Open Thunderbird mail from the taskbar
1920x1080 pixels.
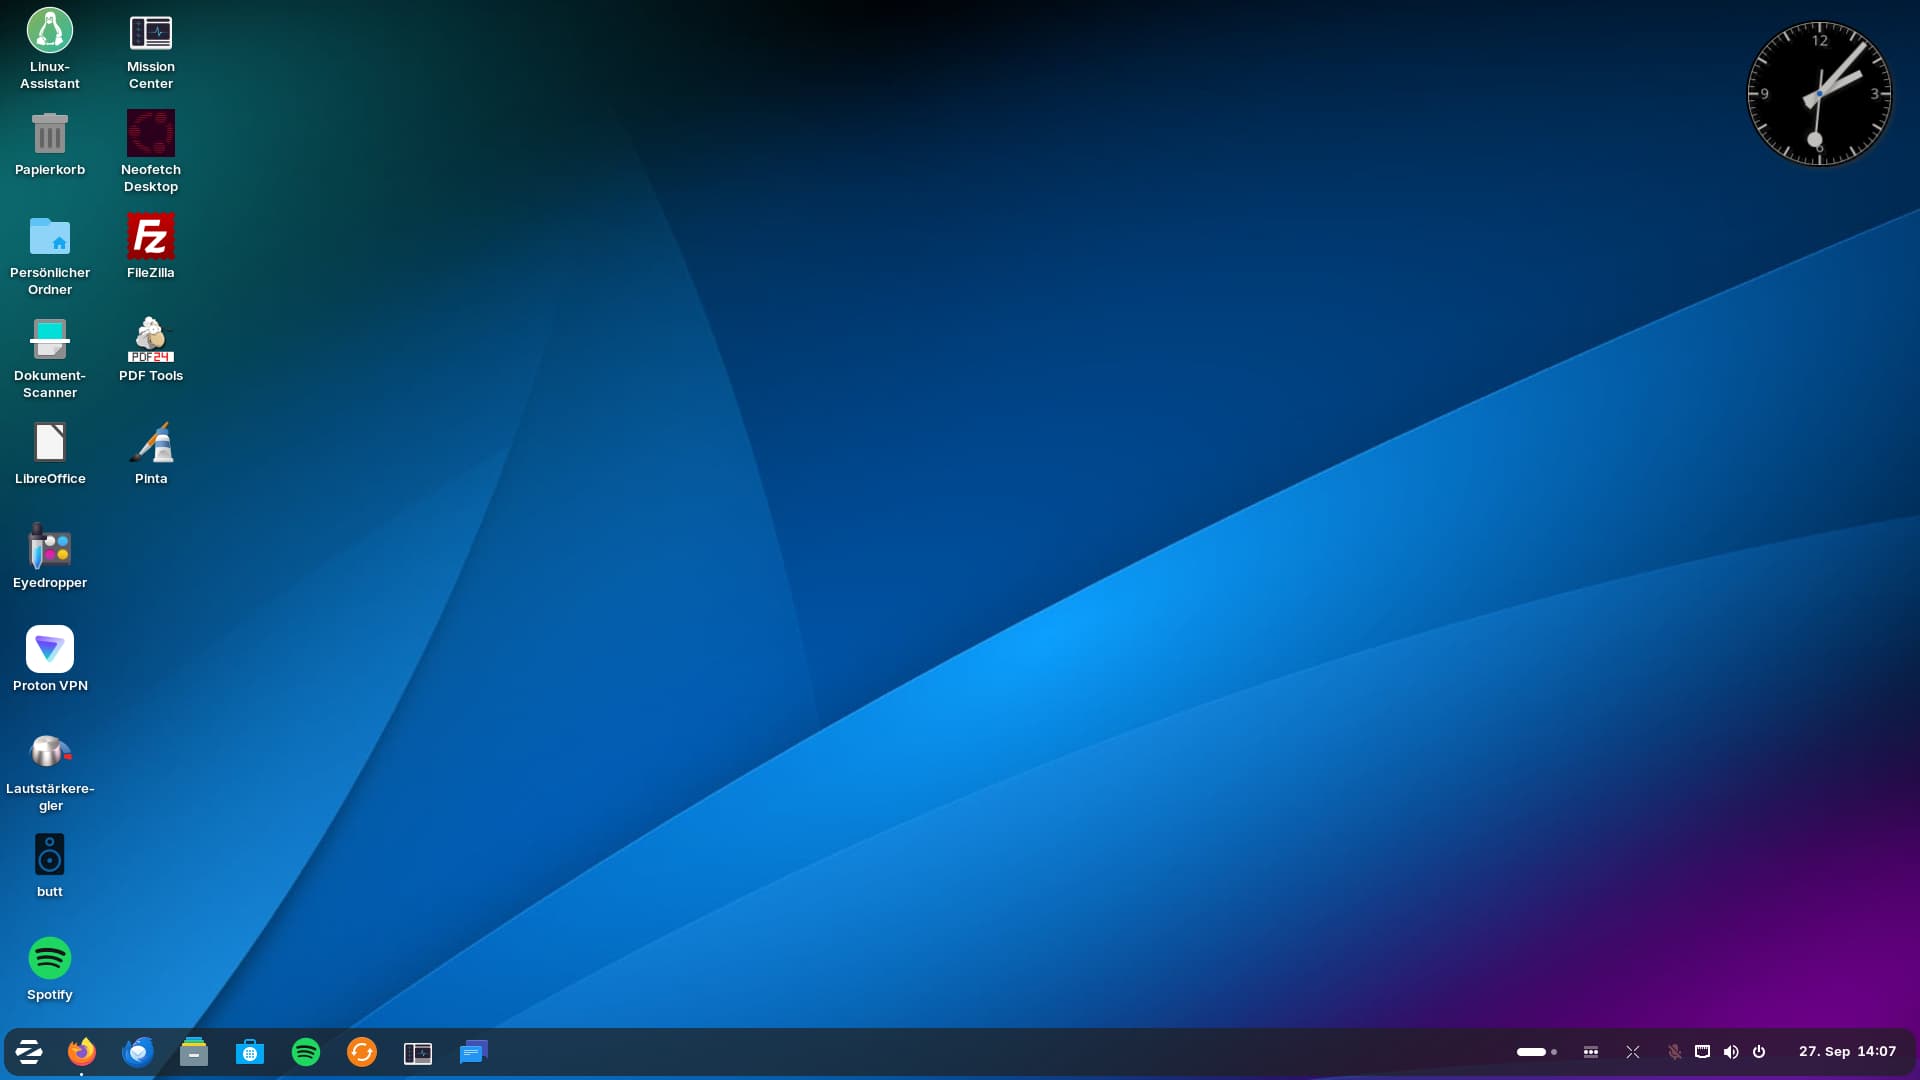pos(138,1052)
